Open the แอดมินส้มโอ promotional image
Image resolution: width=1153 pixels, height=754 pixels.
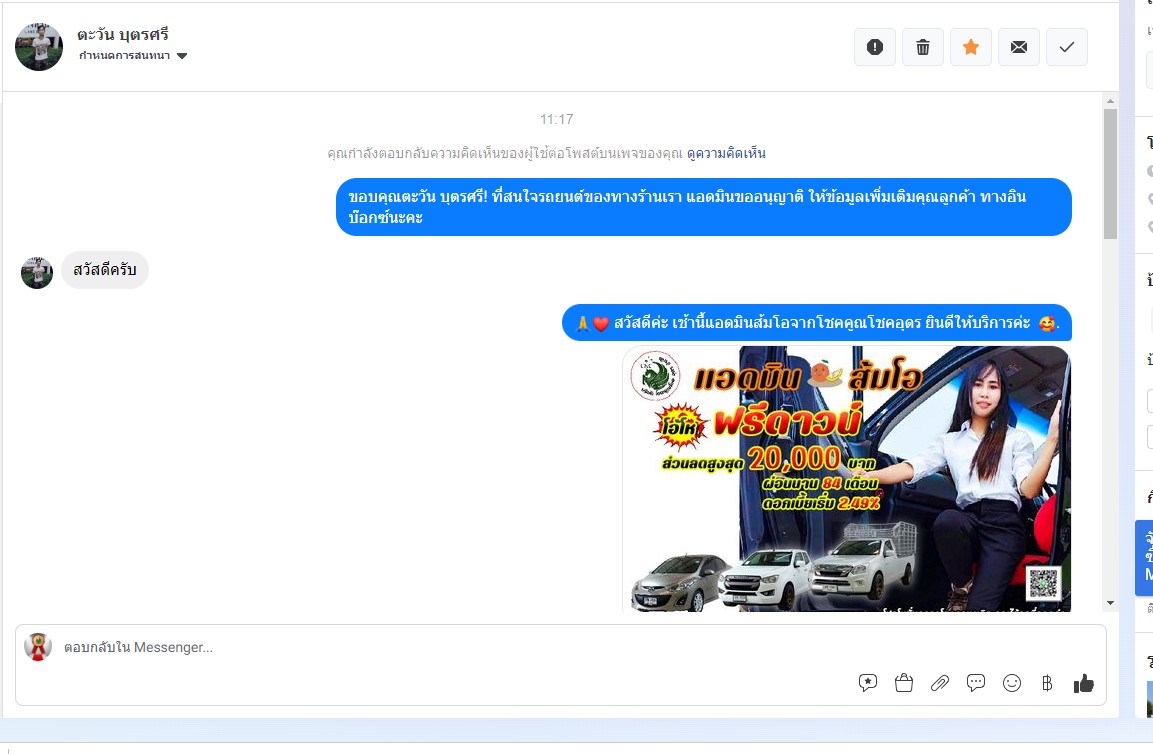pos(846,478)
